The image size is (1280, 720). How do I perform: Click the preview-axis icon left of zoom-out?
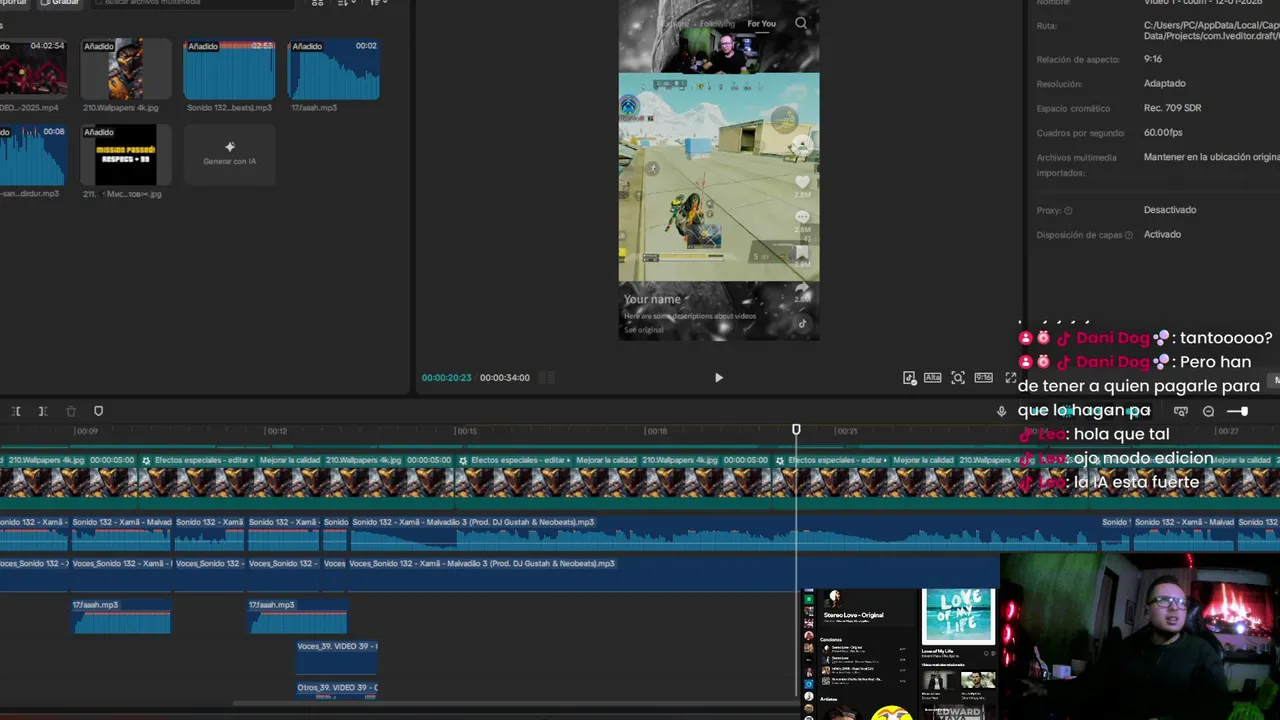[x=1181, y=411]
